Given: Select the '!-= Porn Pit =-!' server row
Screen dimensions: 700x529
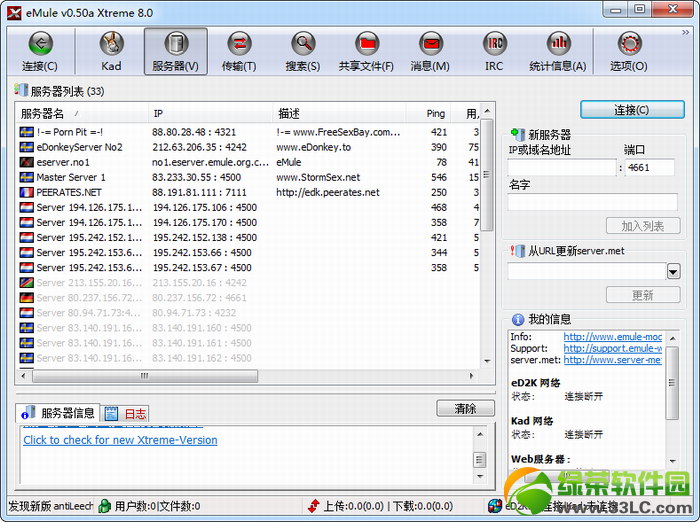Looking at the screenshot, I should 249,132.
